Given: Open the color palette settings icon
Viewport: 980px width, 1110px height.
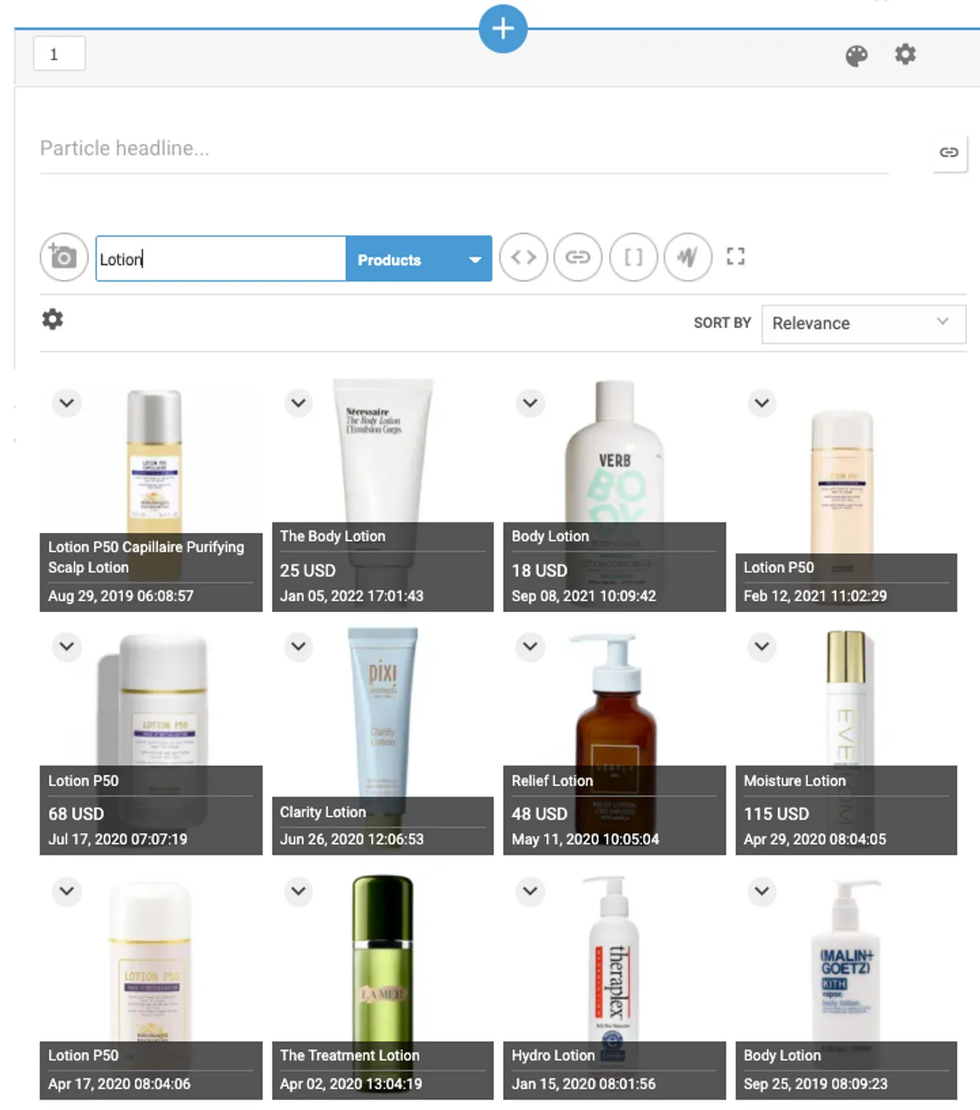Looking at the screenshot, I should point(858,55).
